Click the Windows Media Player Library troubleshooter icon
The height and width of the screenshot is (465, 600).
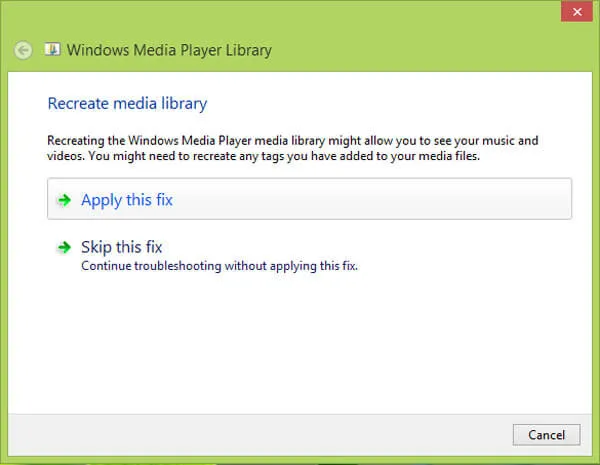pos(52,49)
